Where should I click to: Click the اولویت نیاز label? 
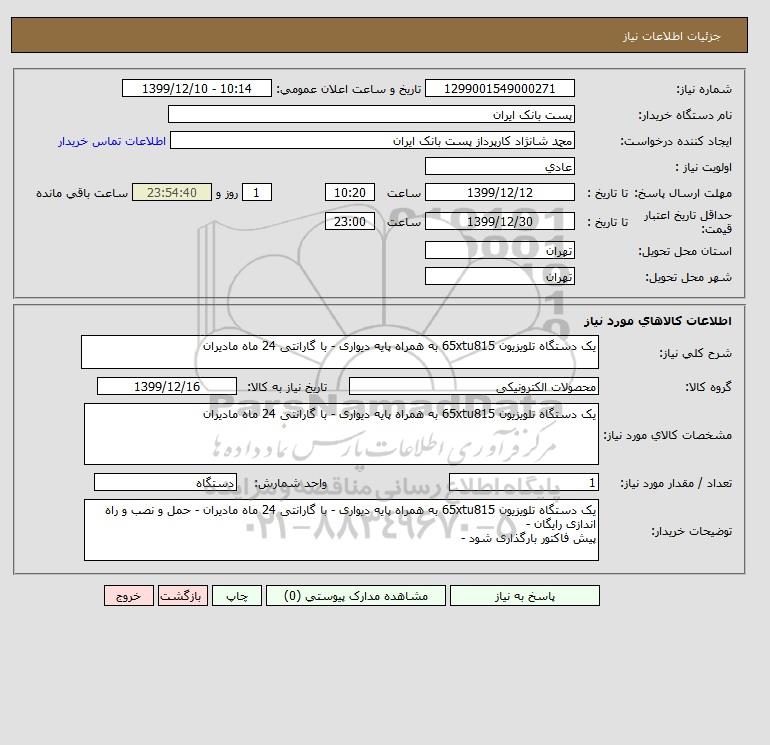coord(703,167)
